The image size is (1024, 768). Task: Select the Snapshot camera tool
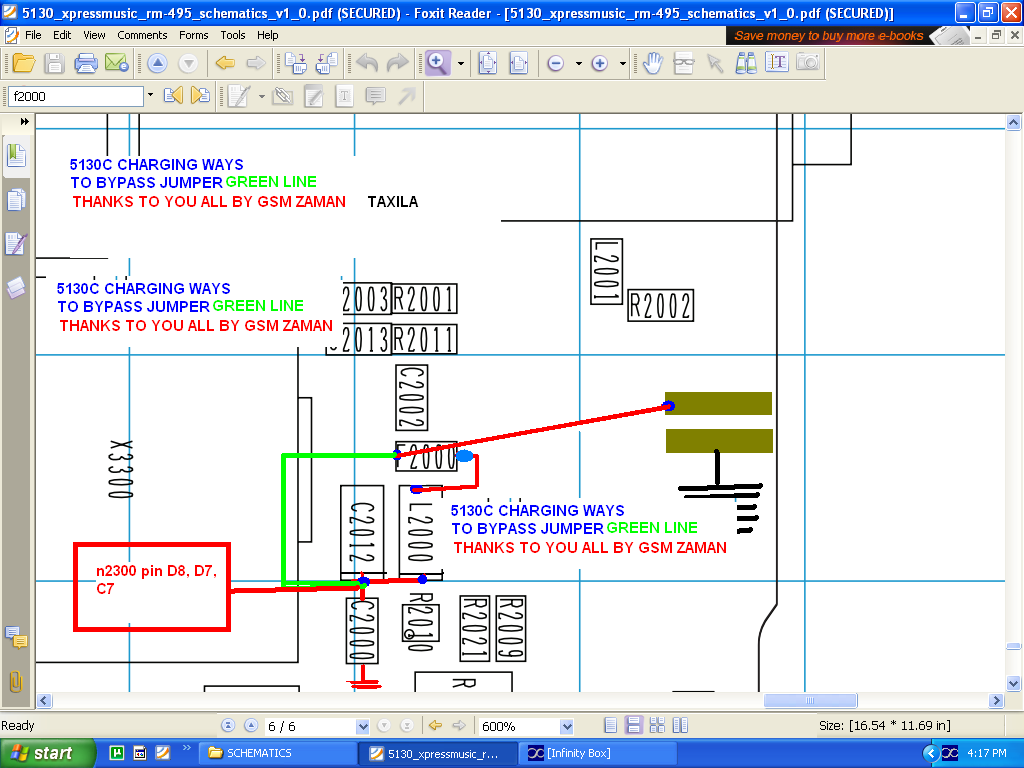(x=808, y=63)
